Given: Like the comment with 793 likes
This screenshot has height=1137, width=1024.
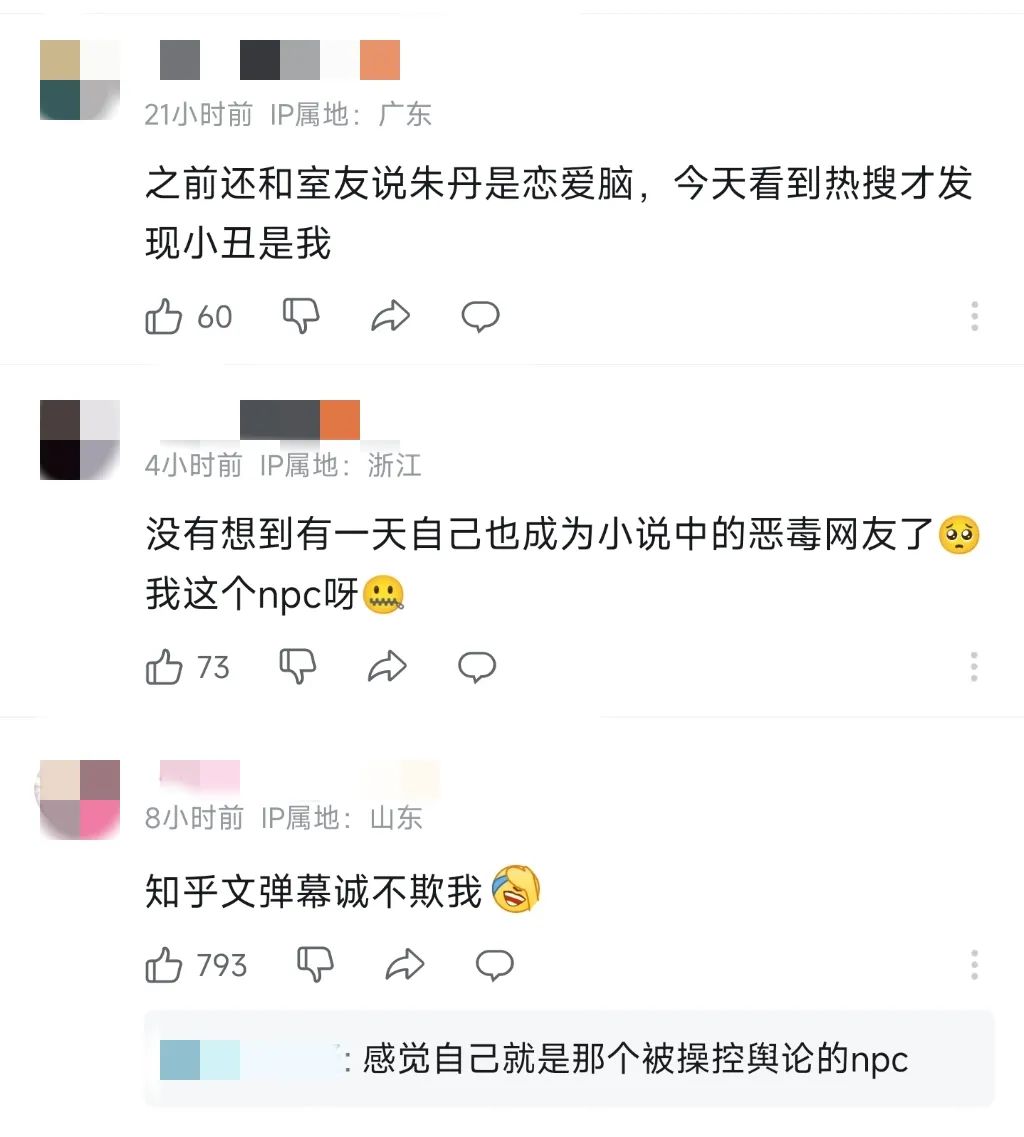Looking at the screenshot, I should (163, 965).
